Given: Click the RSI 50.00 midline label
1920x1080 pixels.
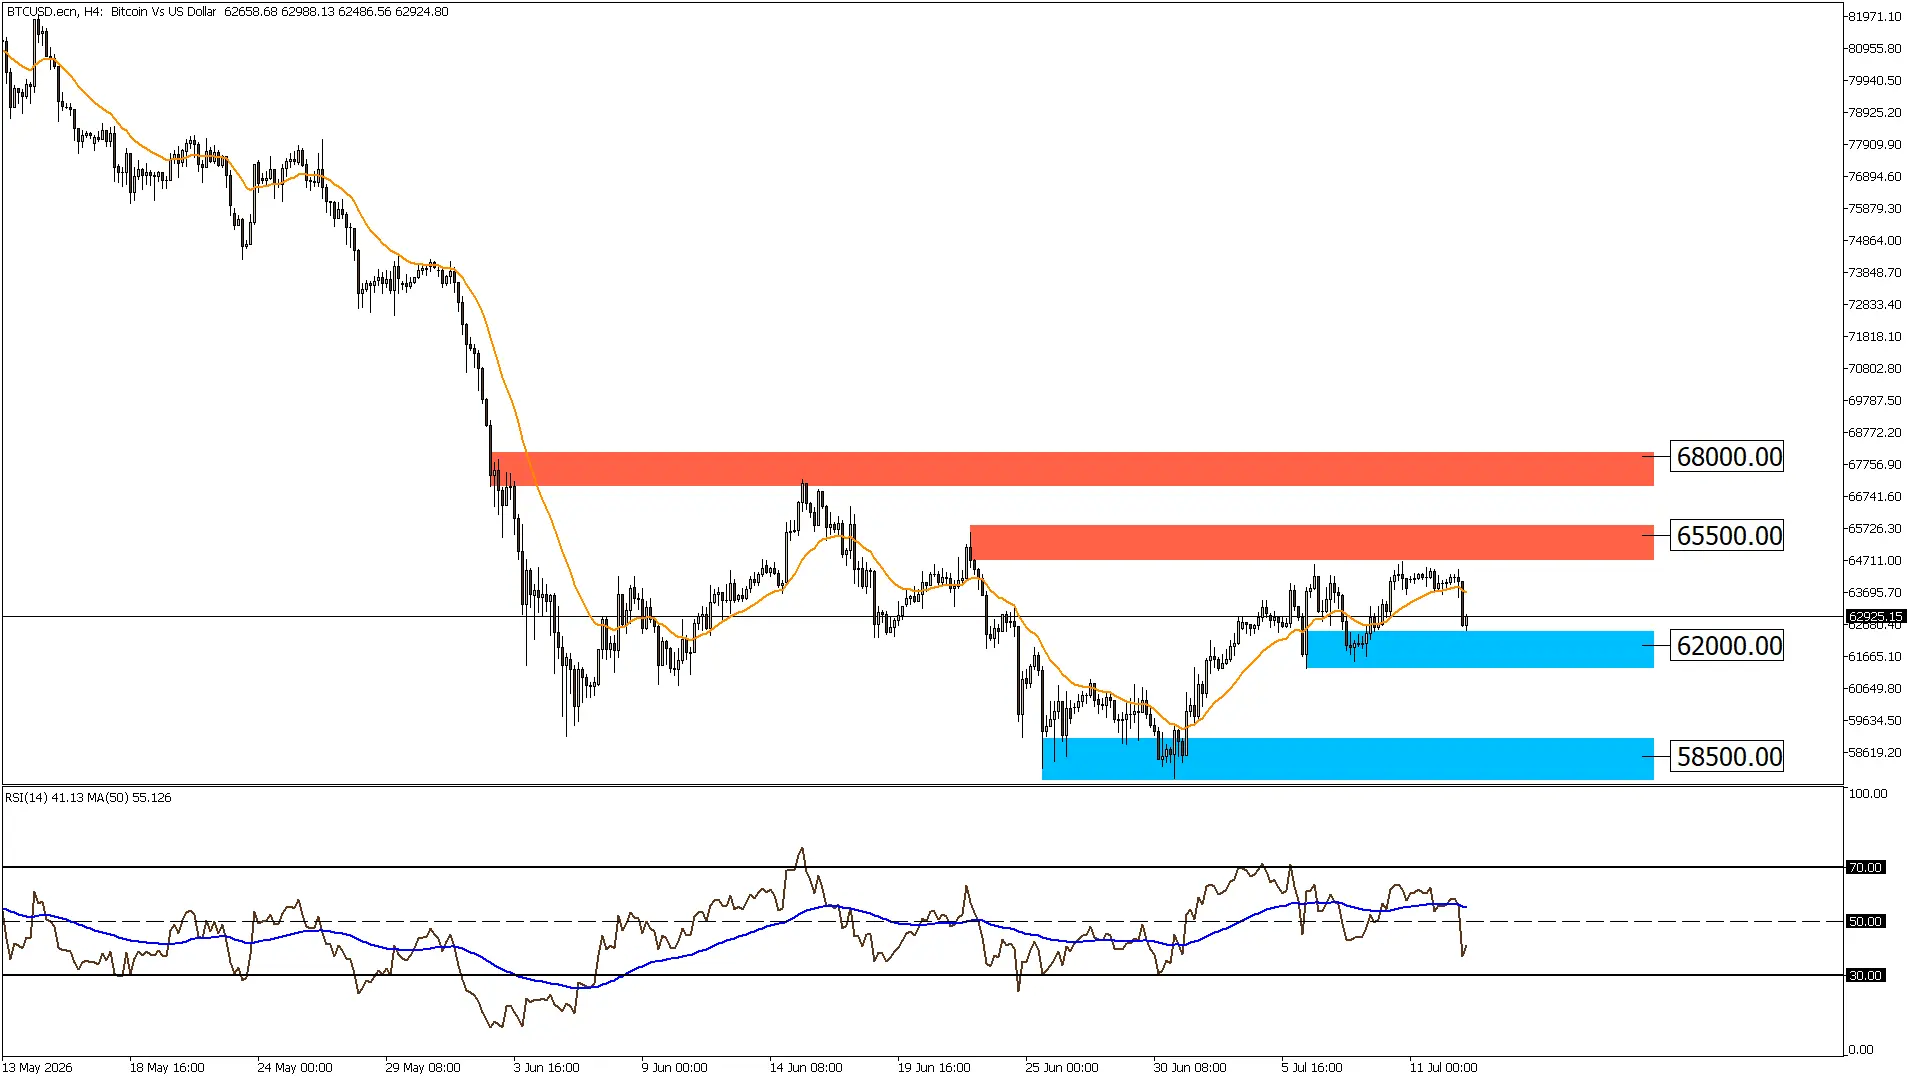Looking at the screenshot, I should [1865, 922].
